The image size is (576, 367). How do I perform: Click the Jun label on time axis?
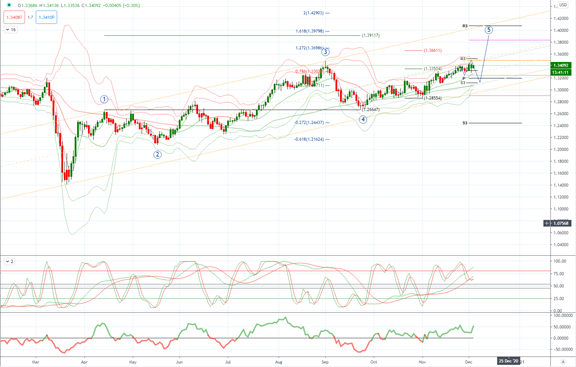pyautogui.click(x=179, y=361)
